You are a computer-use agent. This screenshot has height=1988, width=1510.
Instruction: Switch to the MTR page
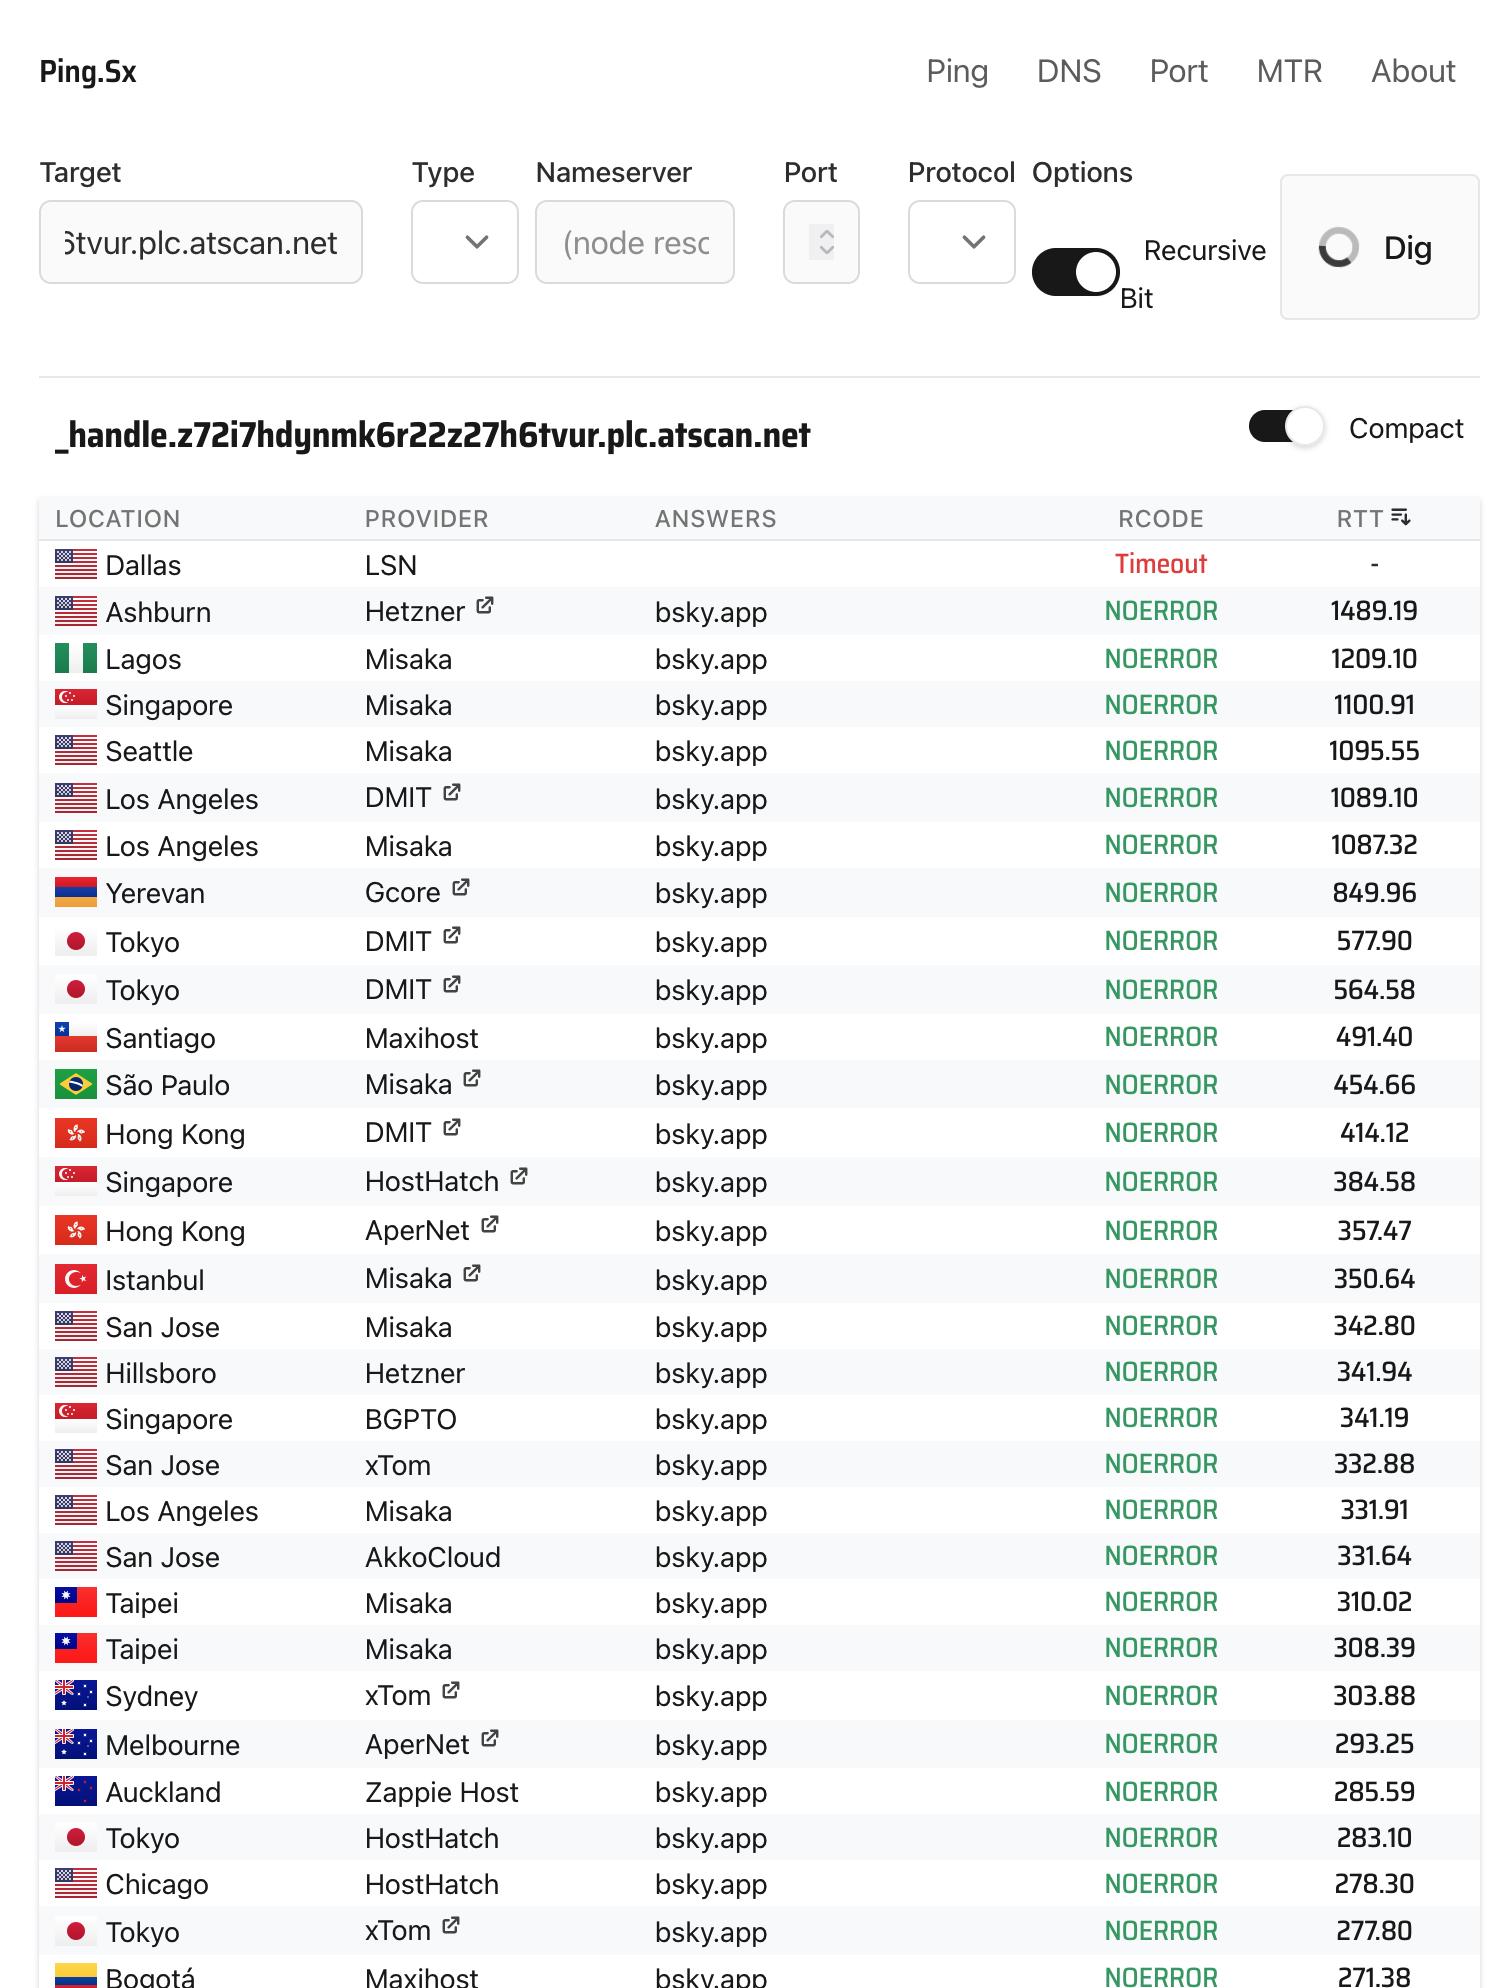coord(1289,72)
